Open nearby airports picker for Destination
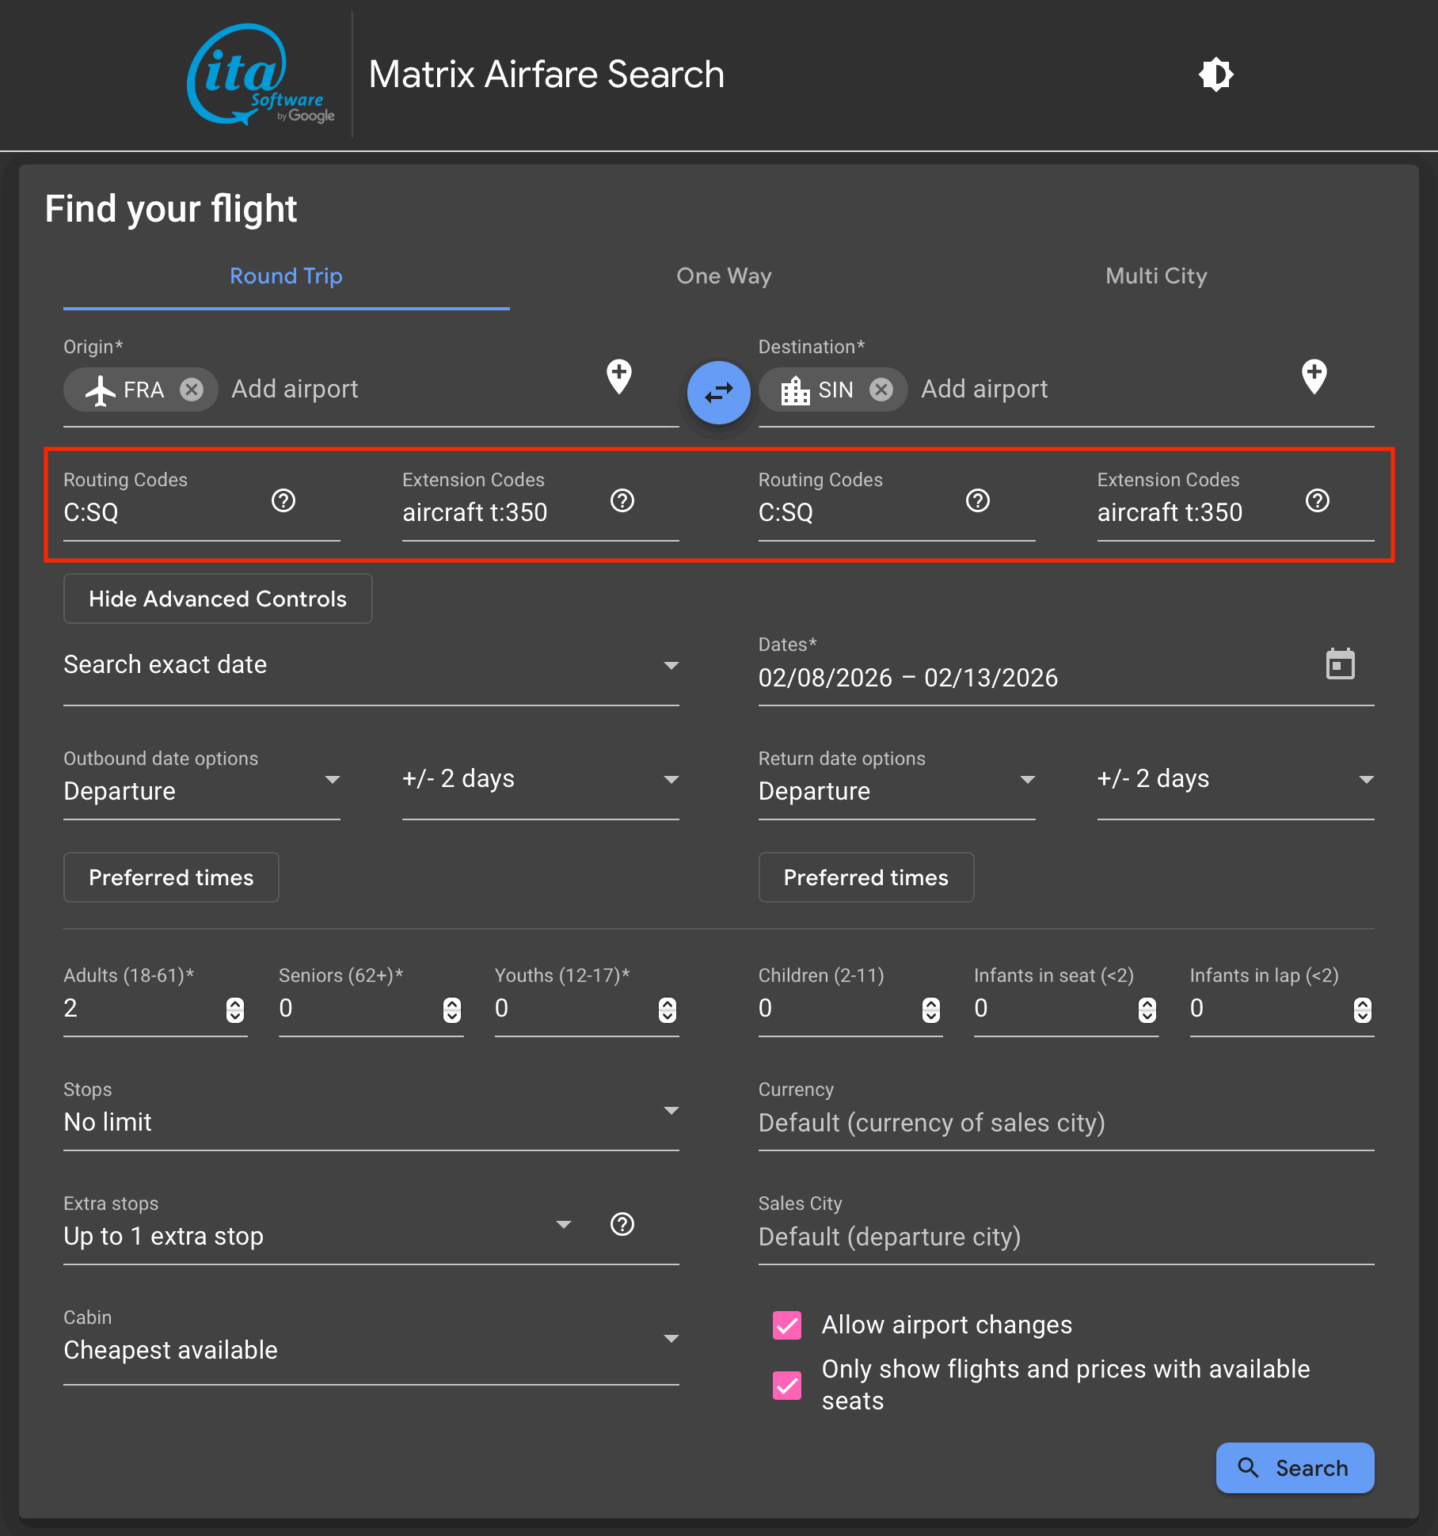This screenshot has height=1536, width=1438. 1313,377
